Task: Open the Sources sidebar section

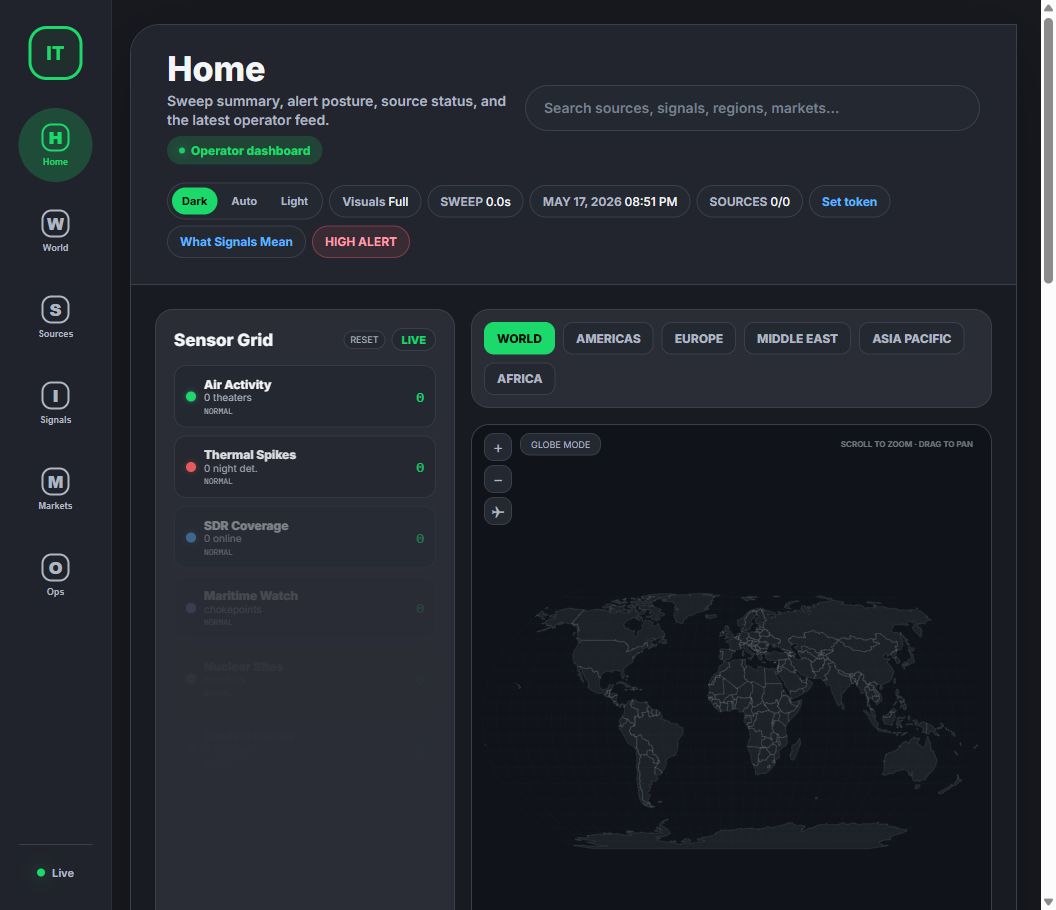Action: click(x=55, y=317)
